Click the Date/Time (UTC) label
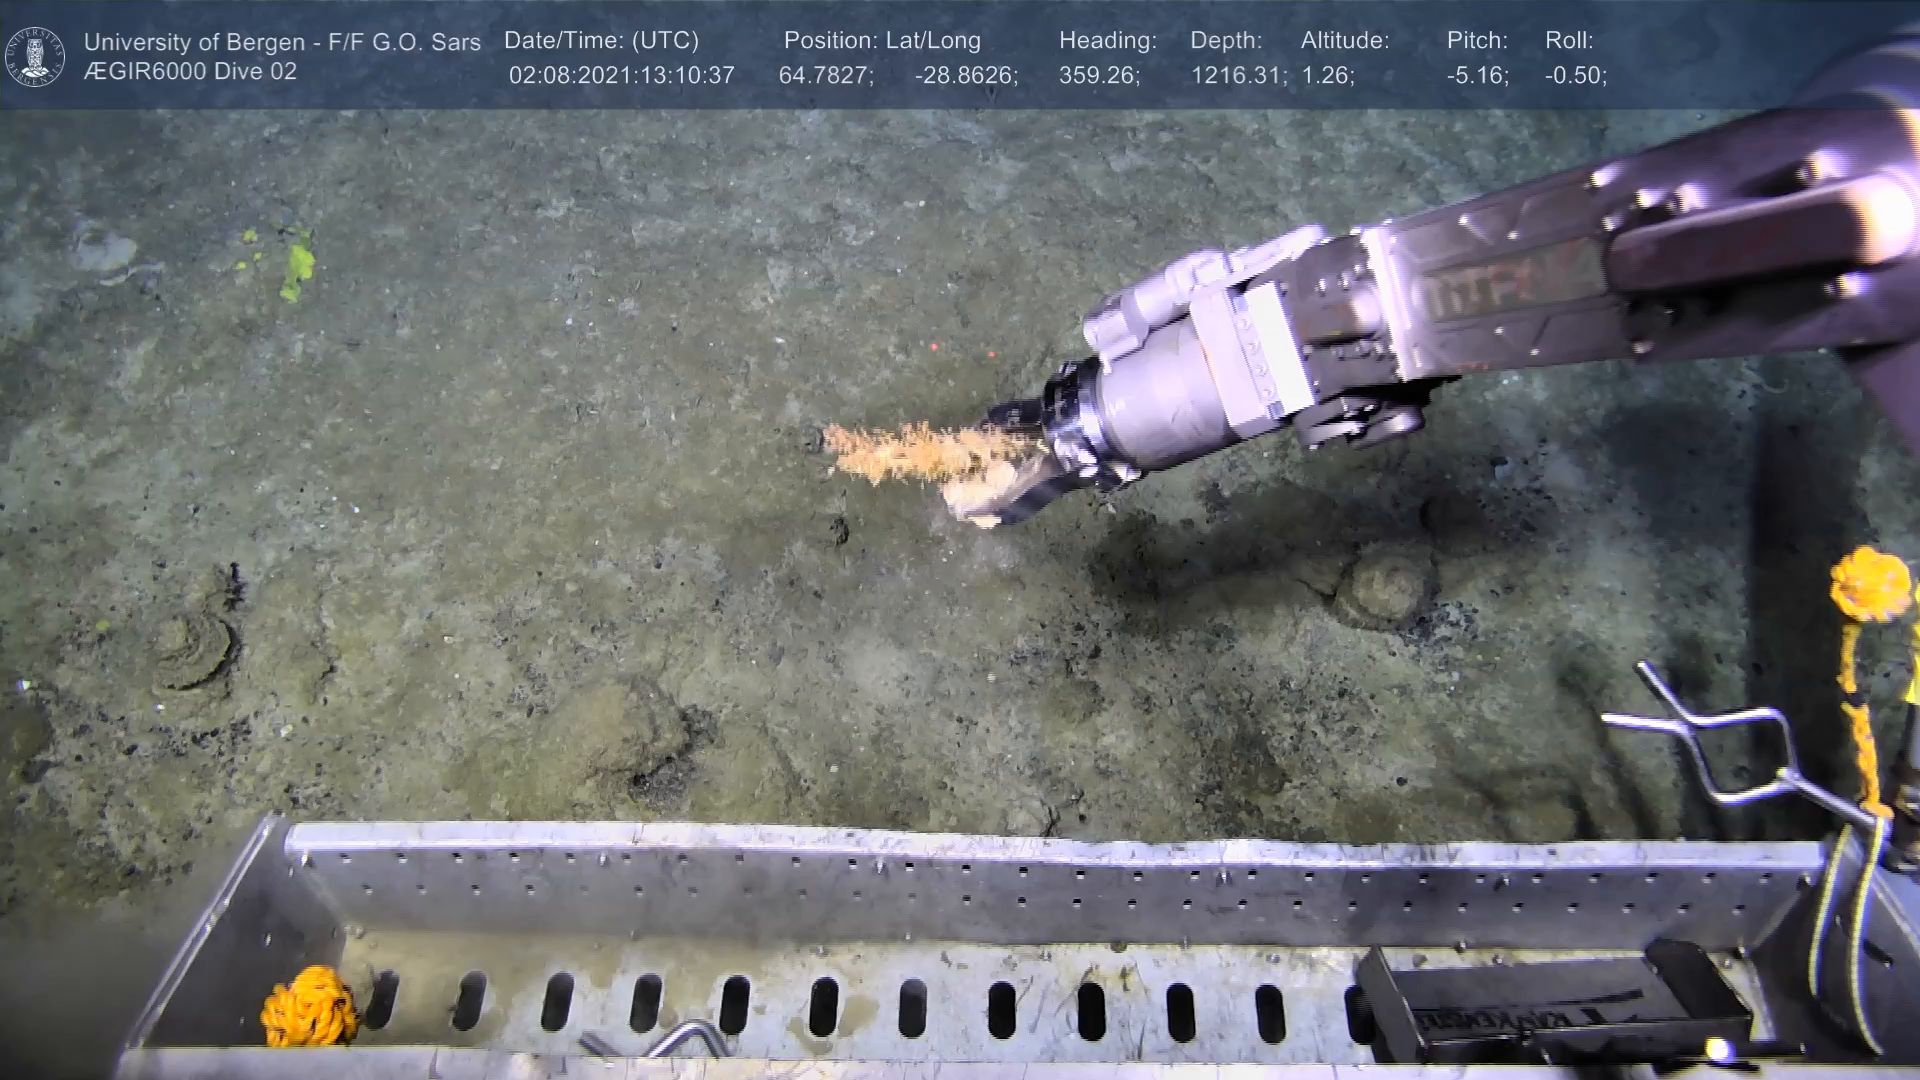The image size is (1920, 1080). click(x=601, y=40)
